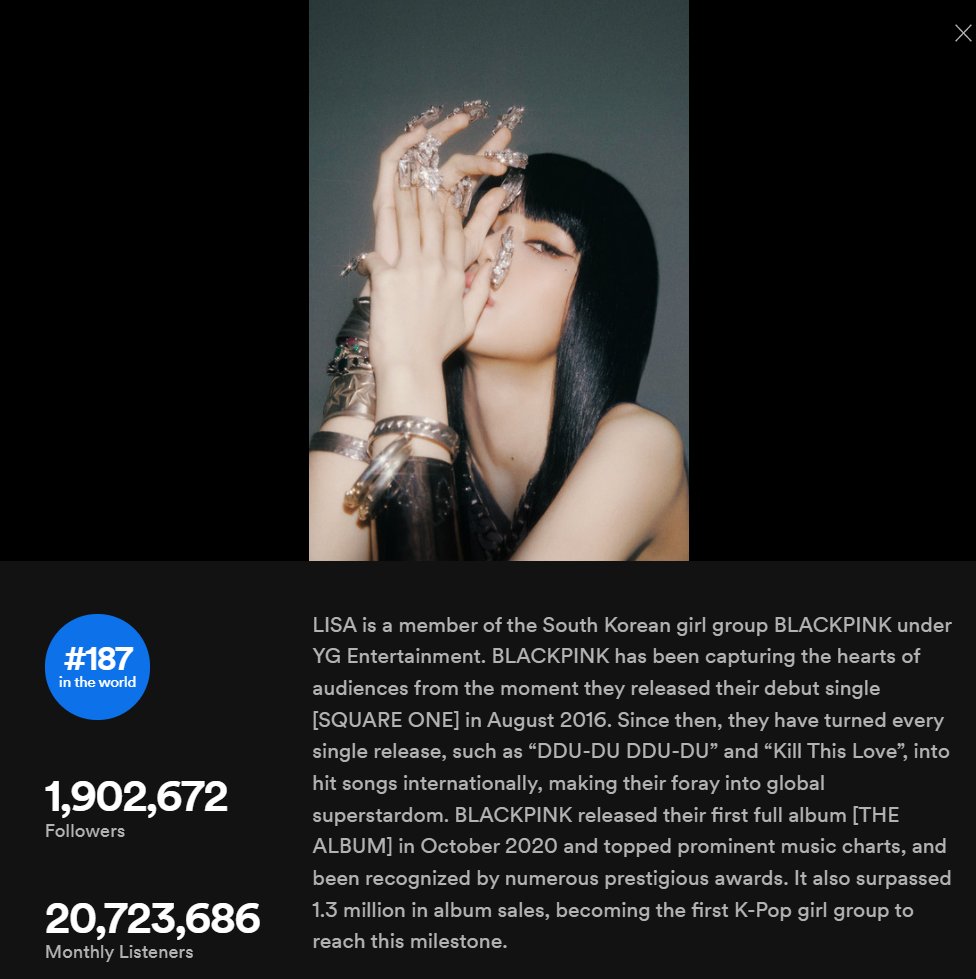This screenshot has width=976, height=979.
Task: Click the 1,902,672 followers number
Action: [136, 797]
